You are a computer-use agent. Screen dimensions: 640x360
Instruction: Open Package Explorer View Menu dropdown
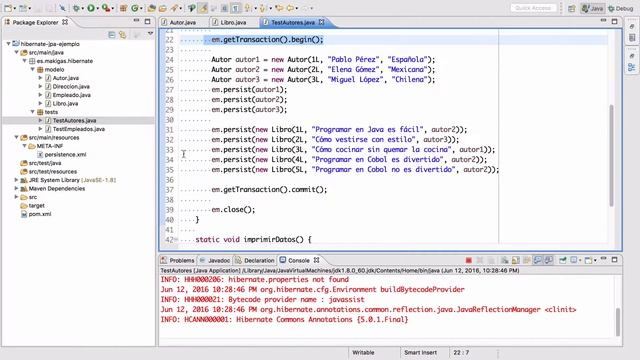tap(150, 34)
